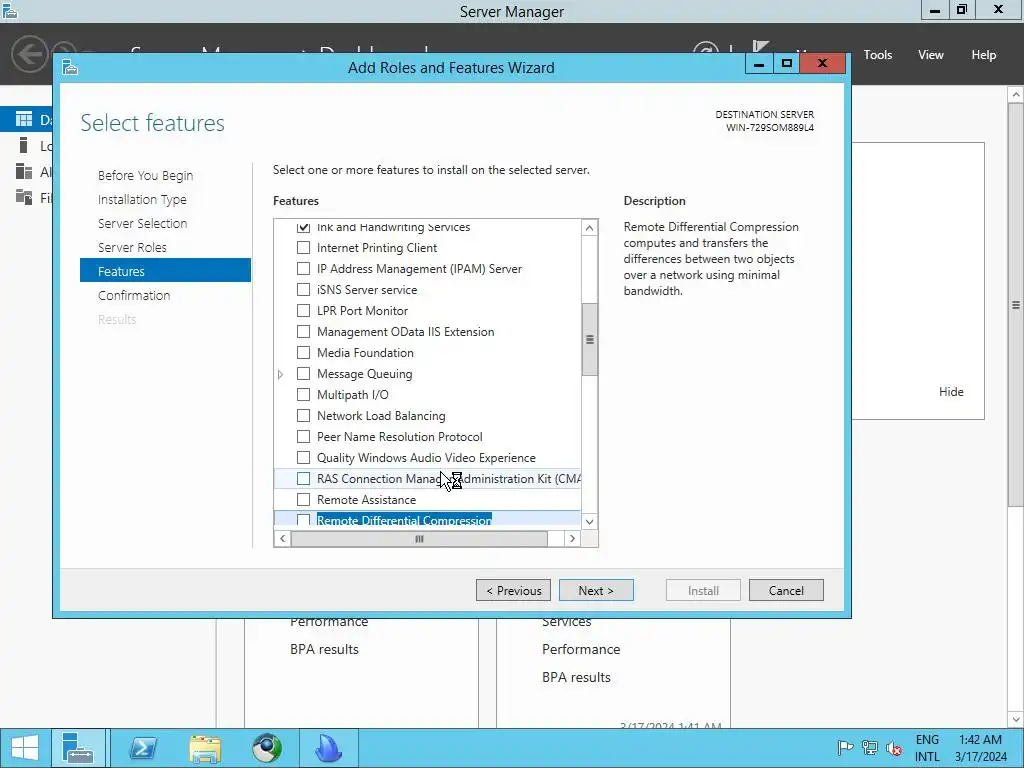
Task: Check Peer Name Resolution Protocol
Action: tap(303, 436)
